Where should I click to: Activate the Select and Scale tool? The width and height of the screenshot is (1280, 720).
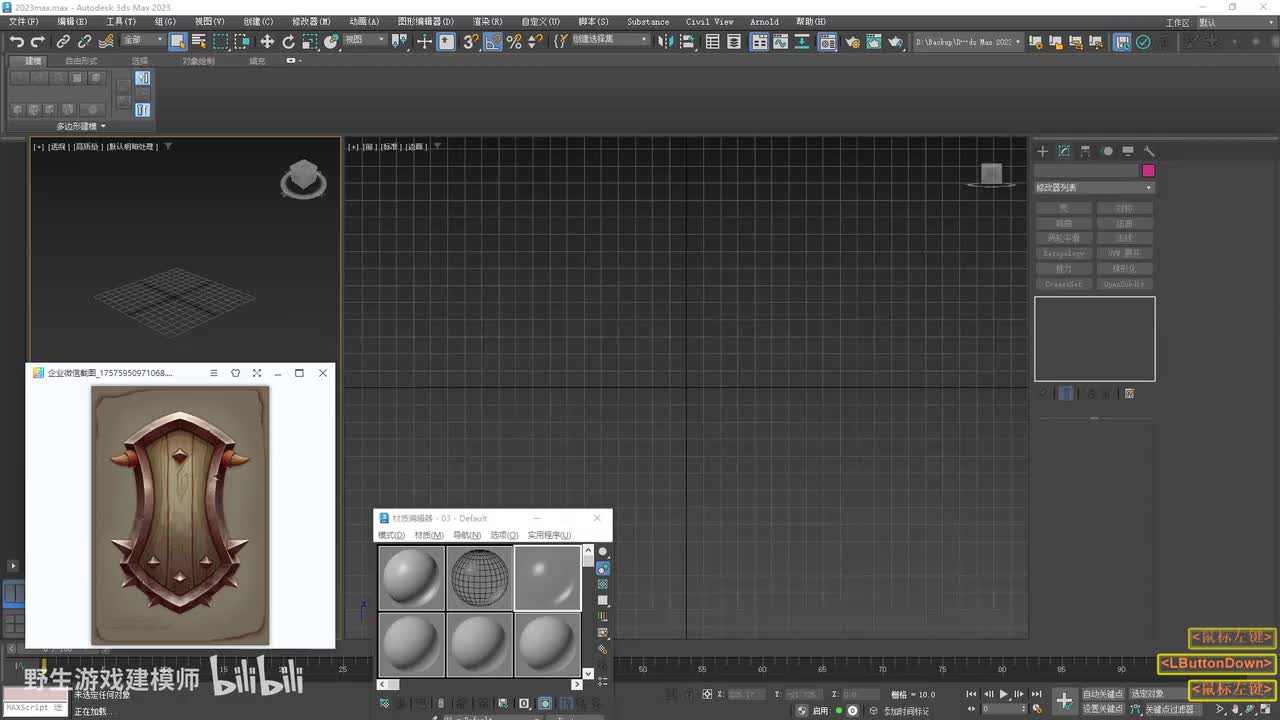310,41
